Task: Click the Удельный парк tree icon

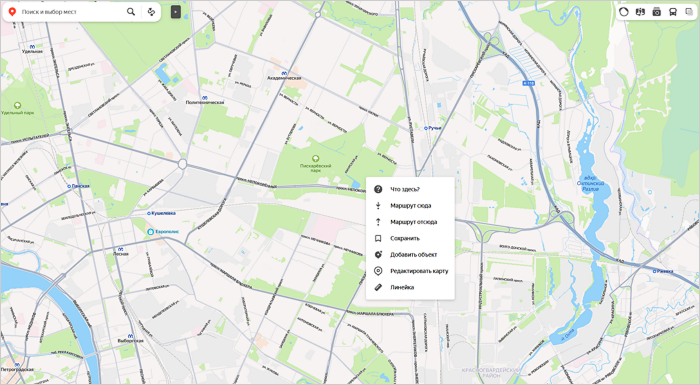Action: pyautogui.click(x=17, y=105)
